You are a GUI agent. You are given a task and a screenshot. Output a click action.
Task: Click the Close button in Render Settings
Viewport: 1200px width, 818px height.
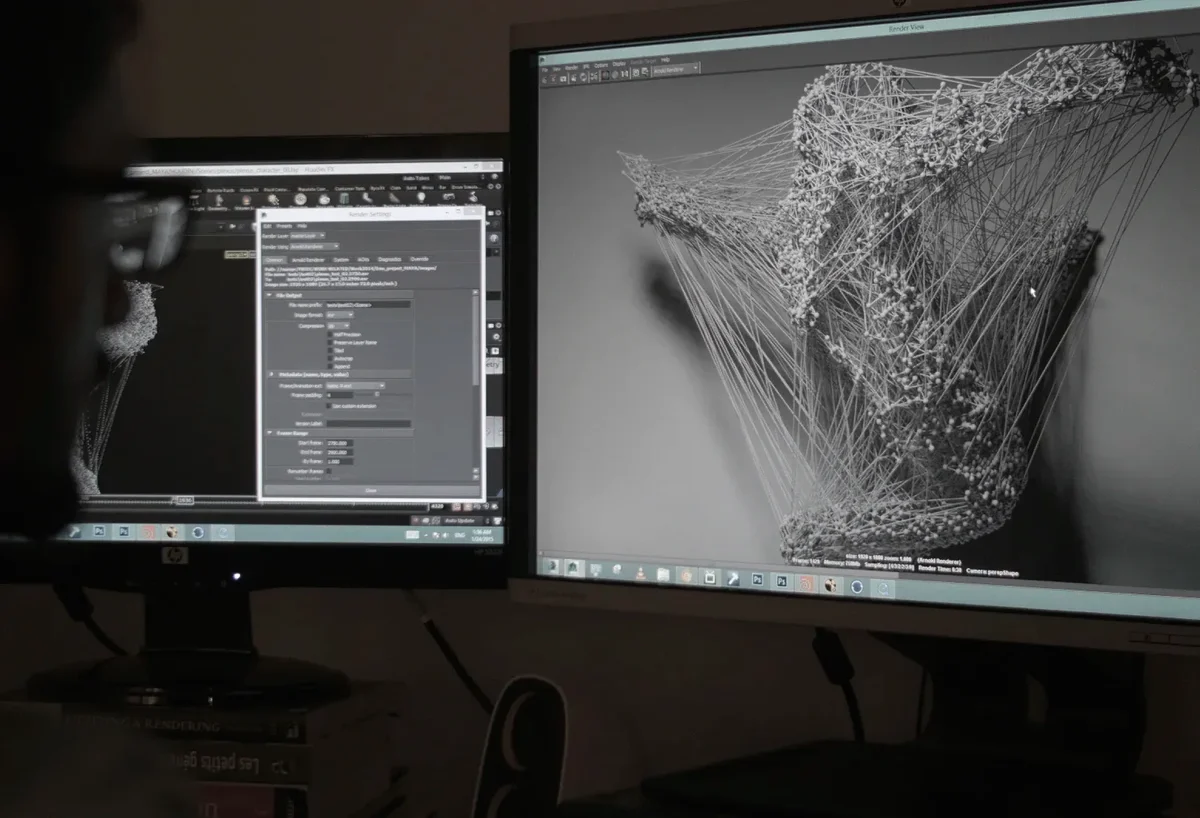pyautogui.click(x=371, y=490)
